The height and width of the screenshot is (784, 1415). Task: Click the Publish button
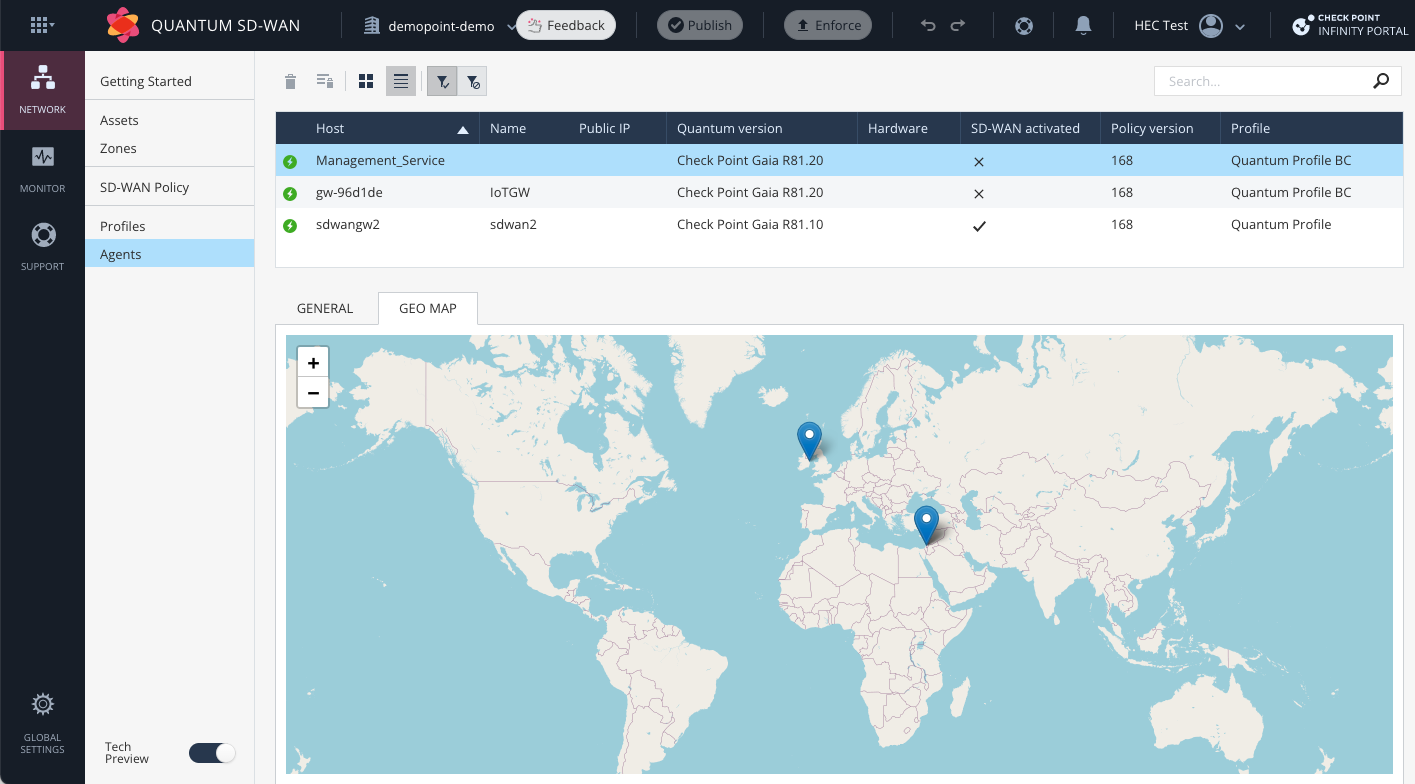click(700, 25)
